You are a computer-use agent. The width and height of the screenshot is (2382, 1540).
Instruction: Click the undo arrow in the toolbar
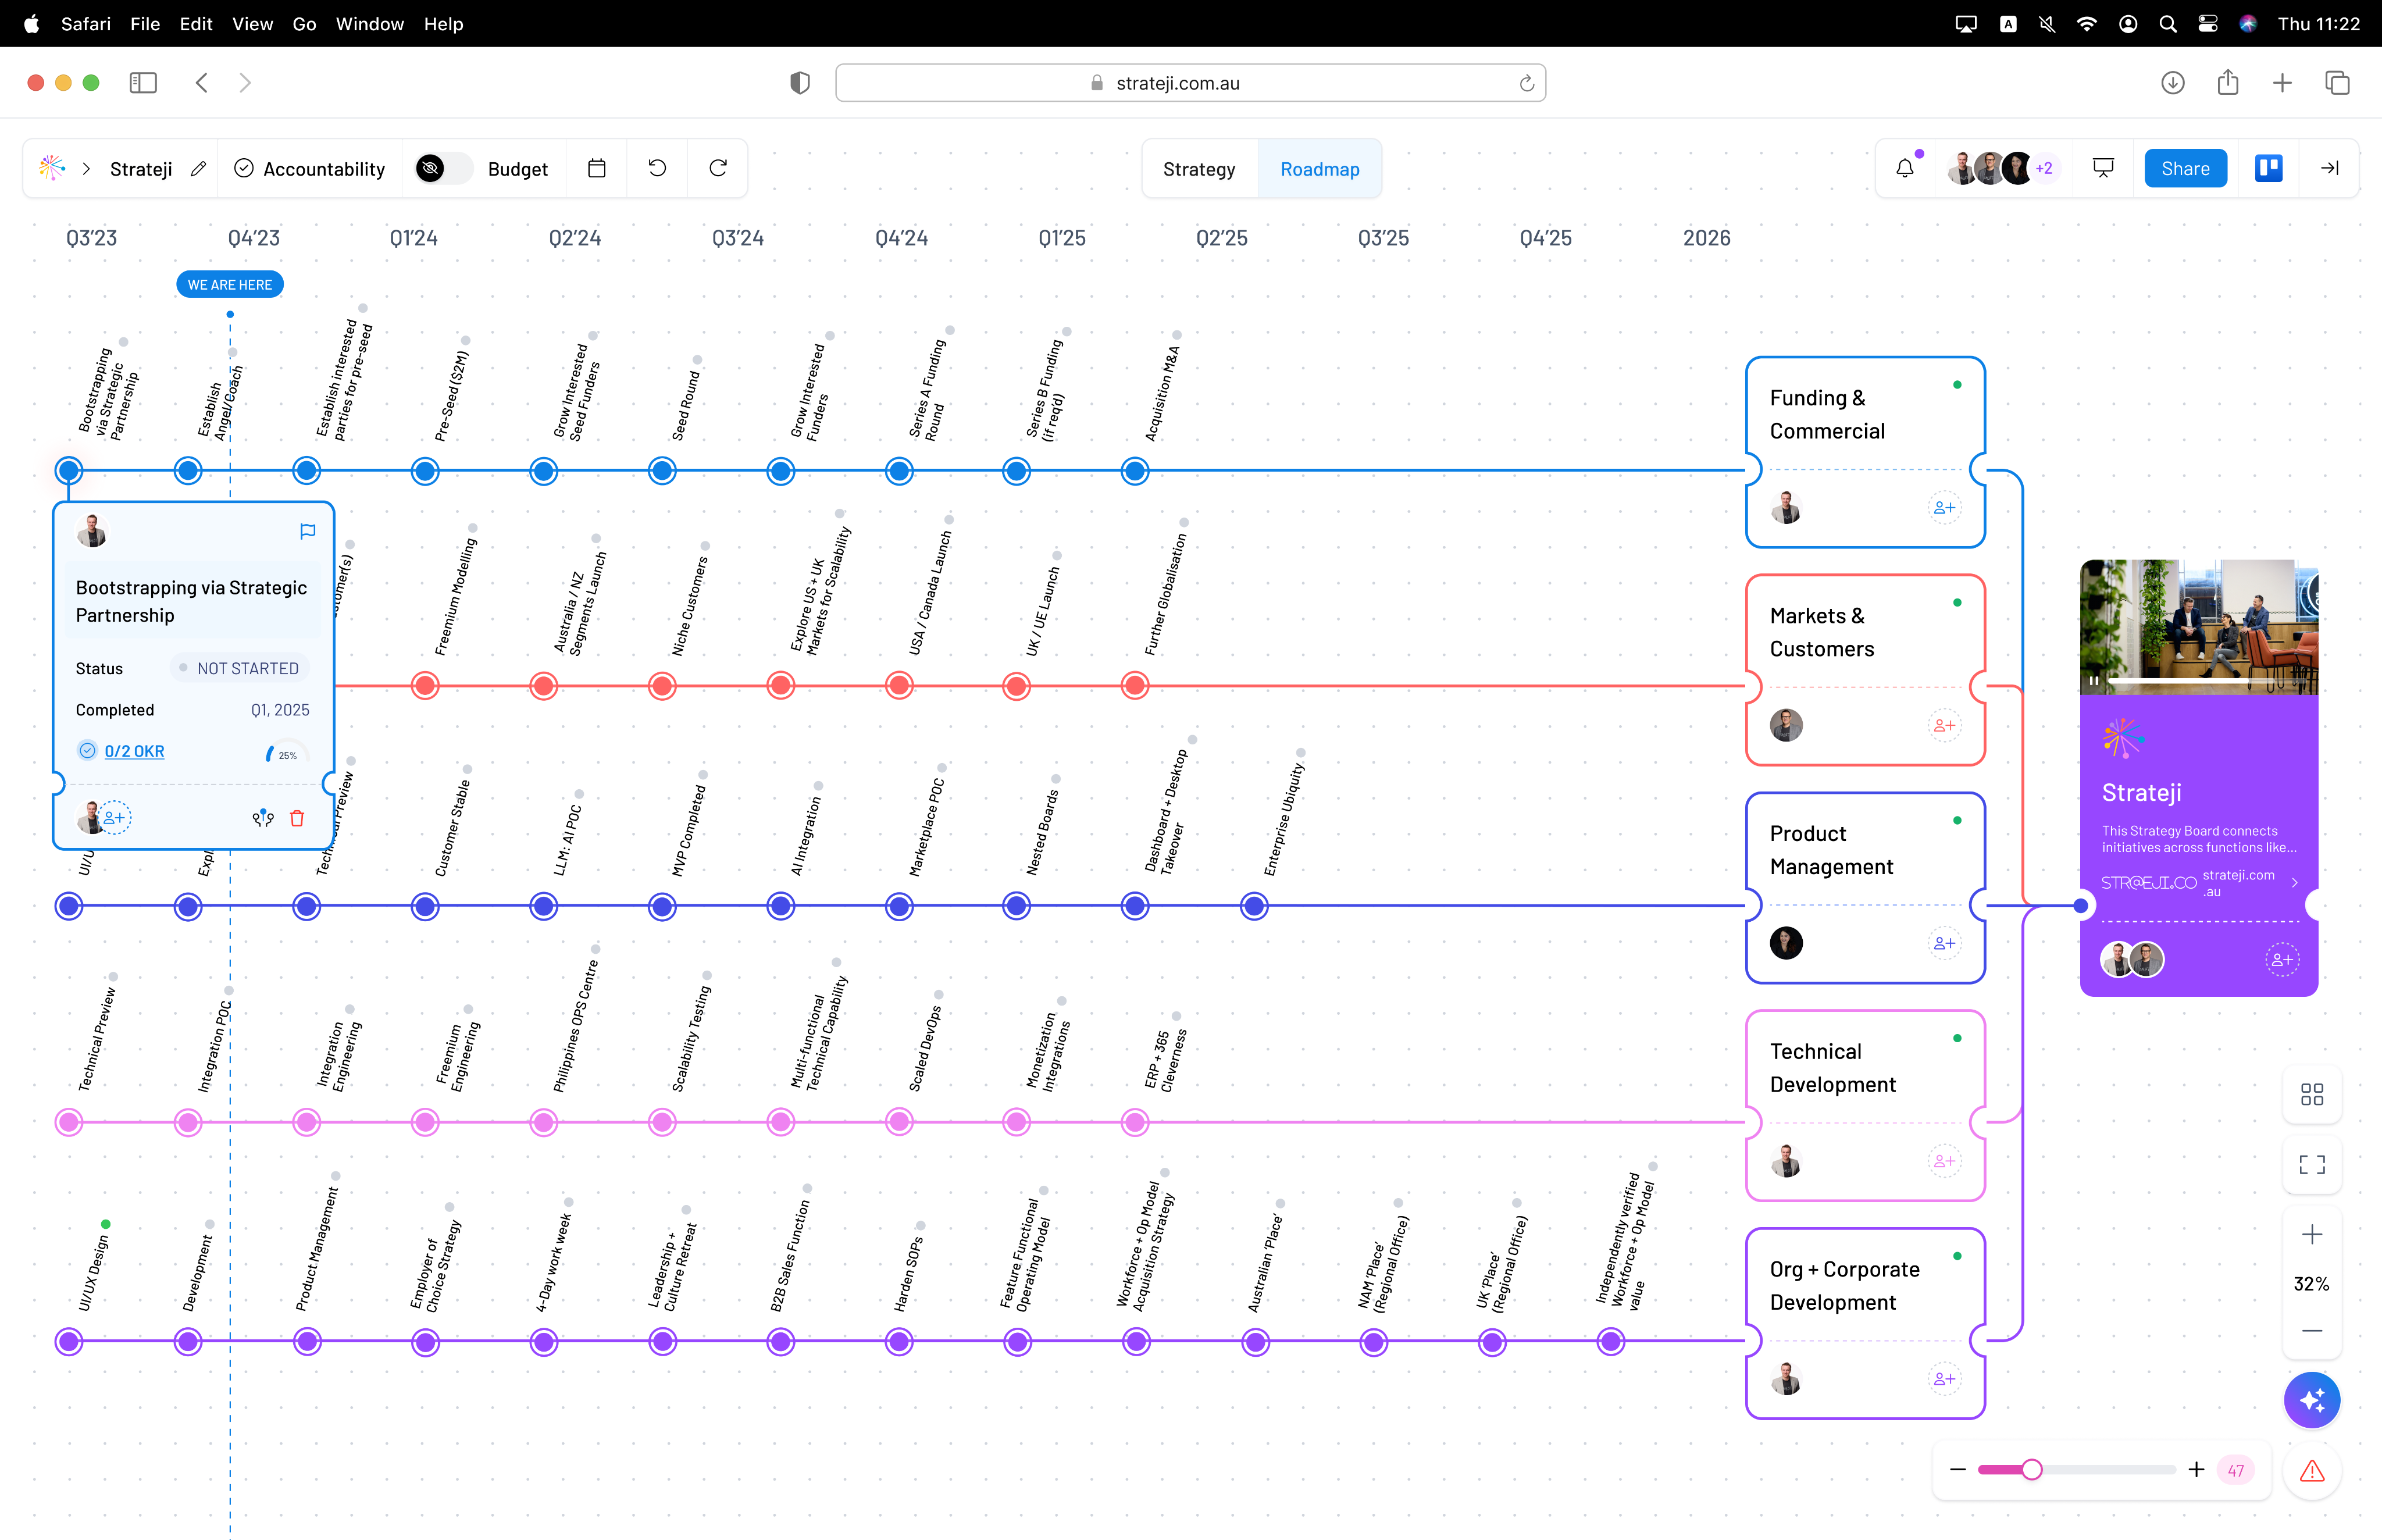pyautogui.click(x=657, y=168)
